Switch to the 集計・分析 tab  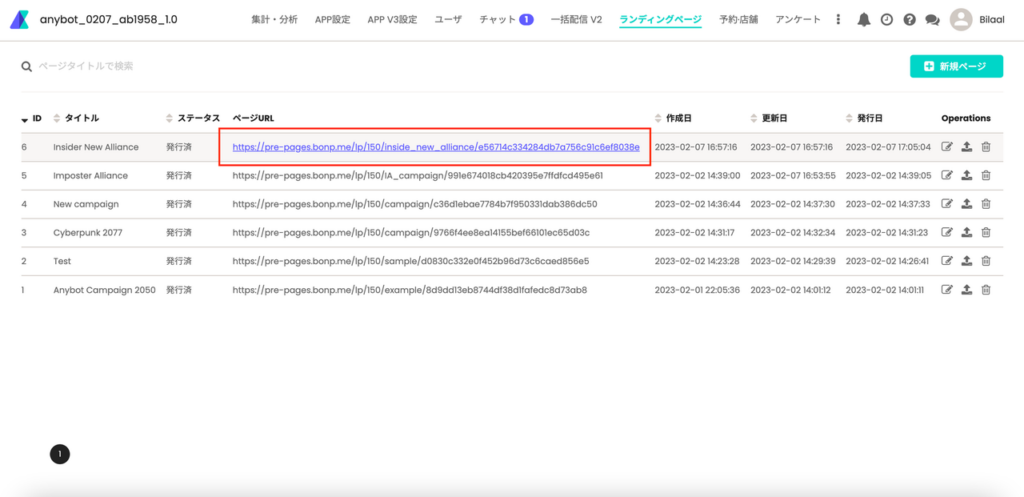coord(273,19)
